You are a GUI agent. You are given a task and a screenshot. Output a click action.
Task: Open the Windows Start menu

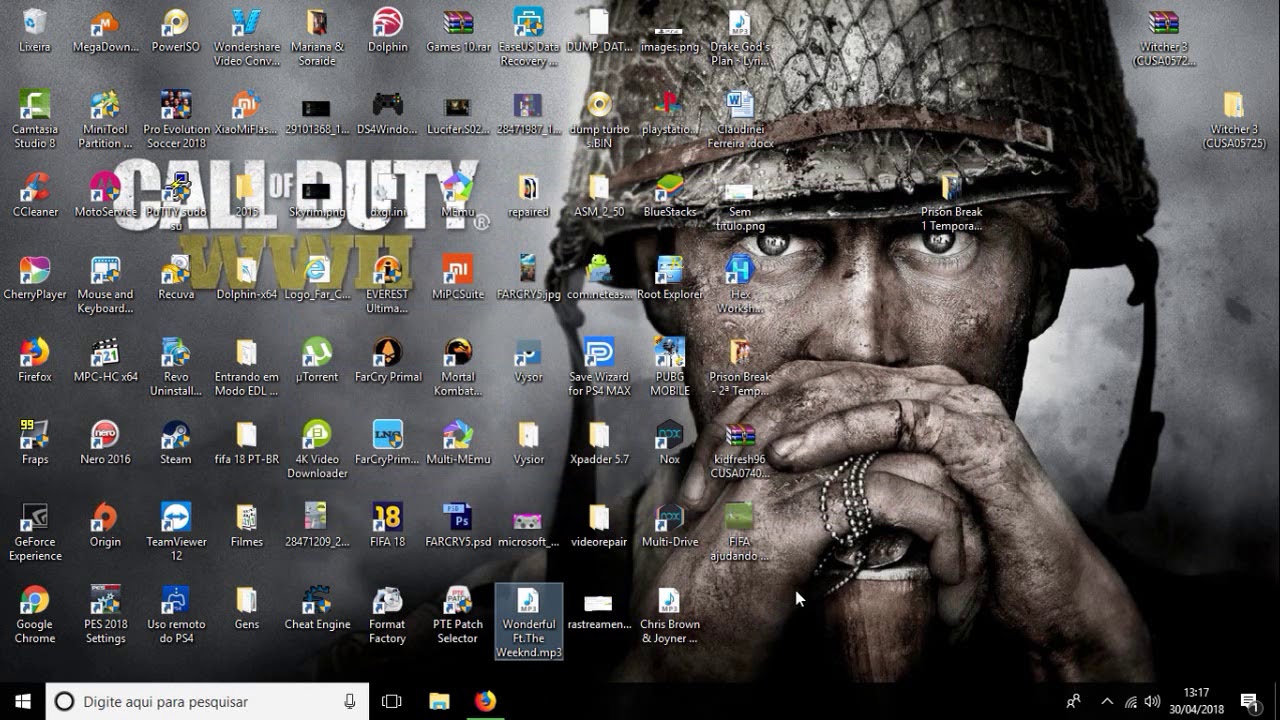click(x=23, y=701)
